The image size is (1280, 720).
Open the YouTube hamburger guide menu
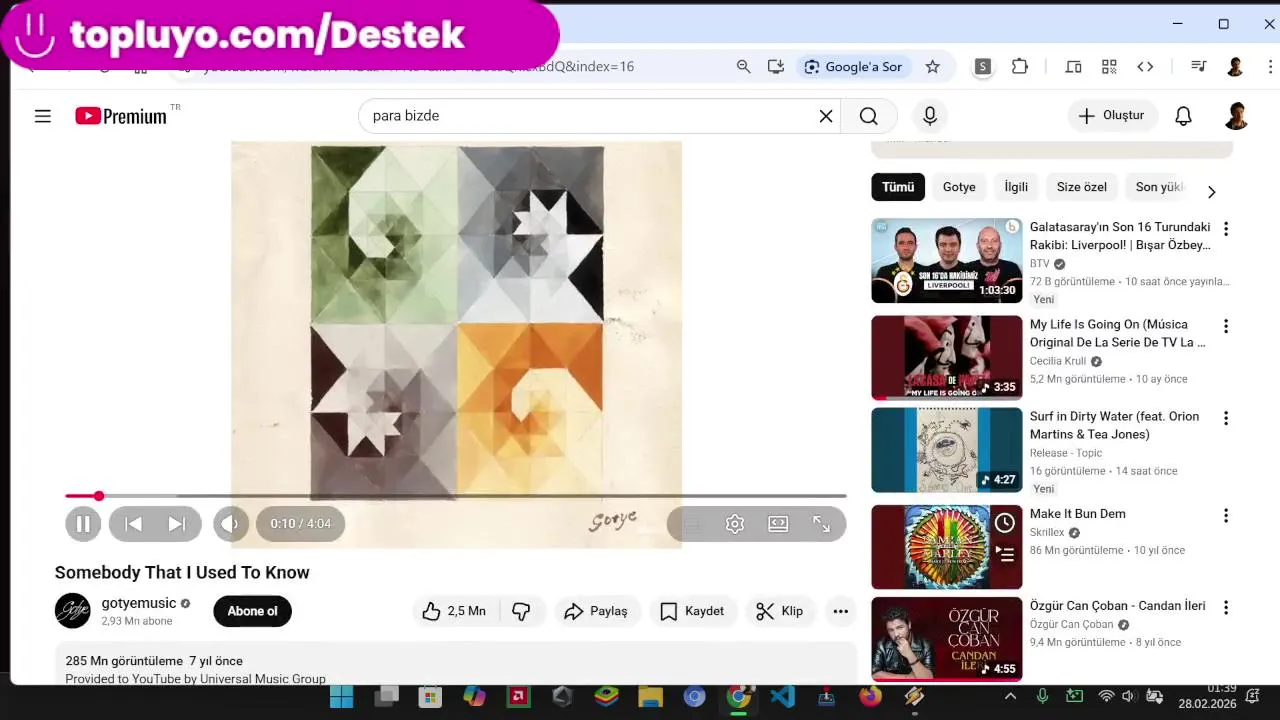tap(42, 116)
